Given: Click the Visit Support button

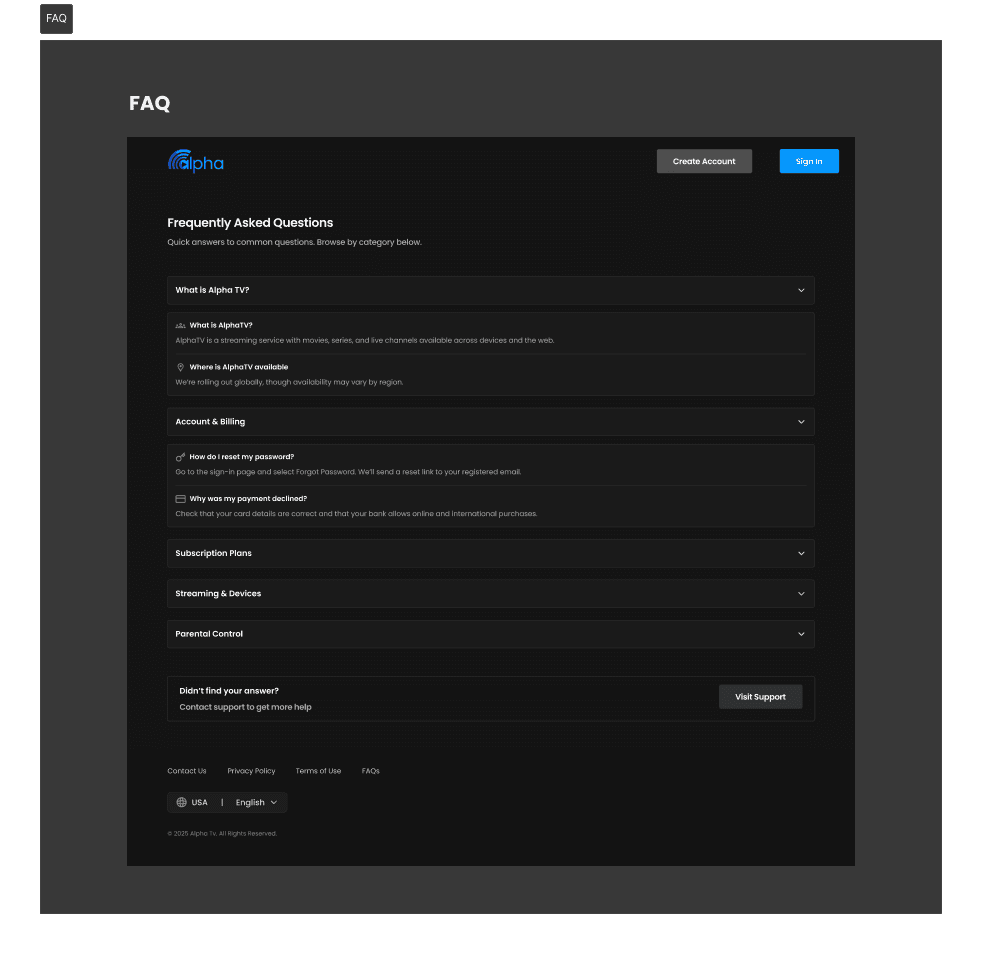Looking at the screenshot, I should coord(760,697).
